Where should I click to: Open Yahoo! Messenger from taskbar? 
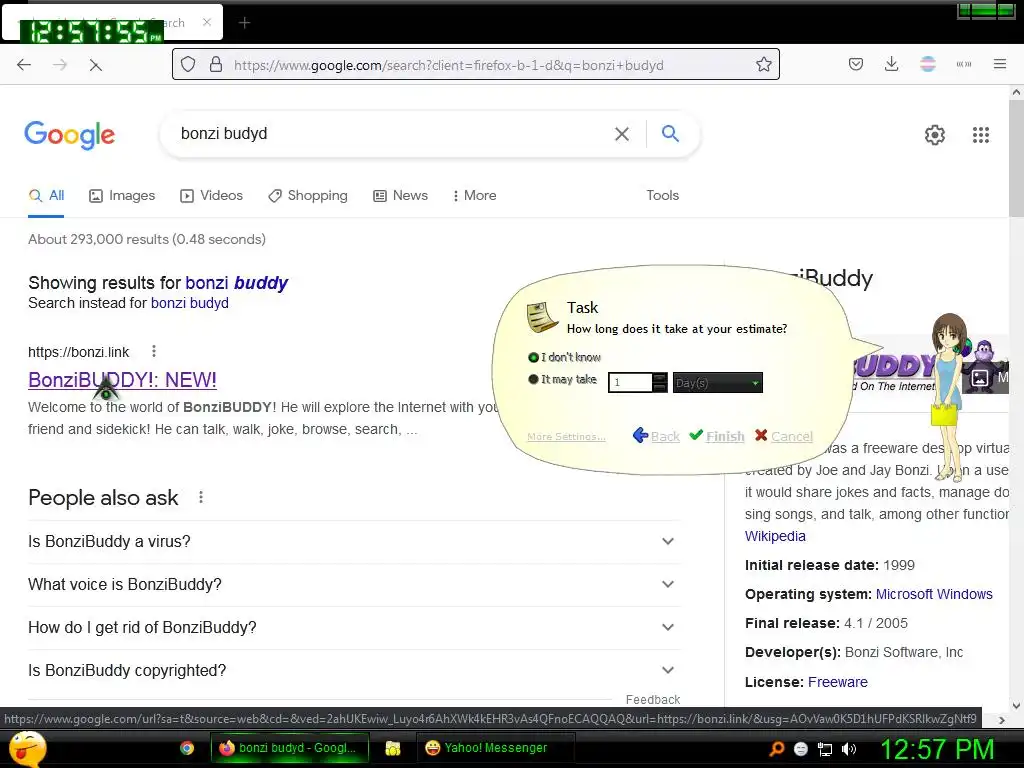[x=495, y=748]
